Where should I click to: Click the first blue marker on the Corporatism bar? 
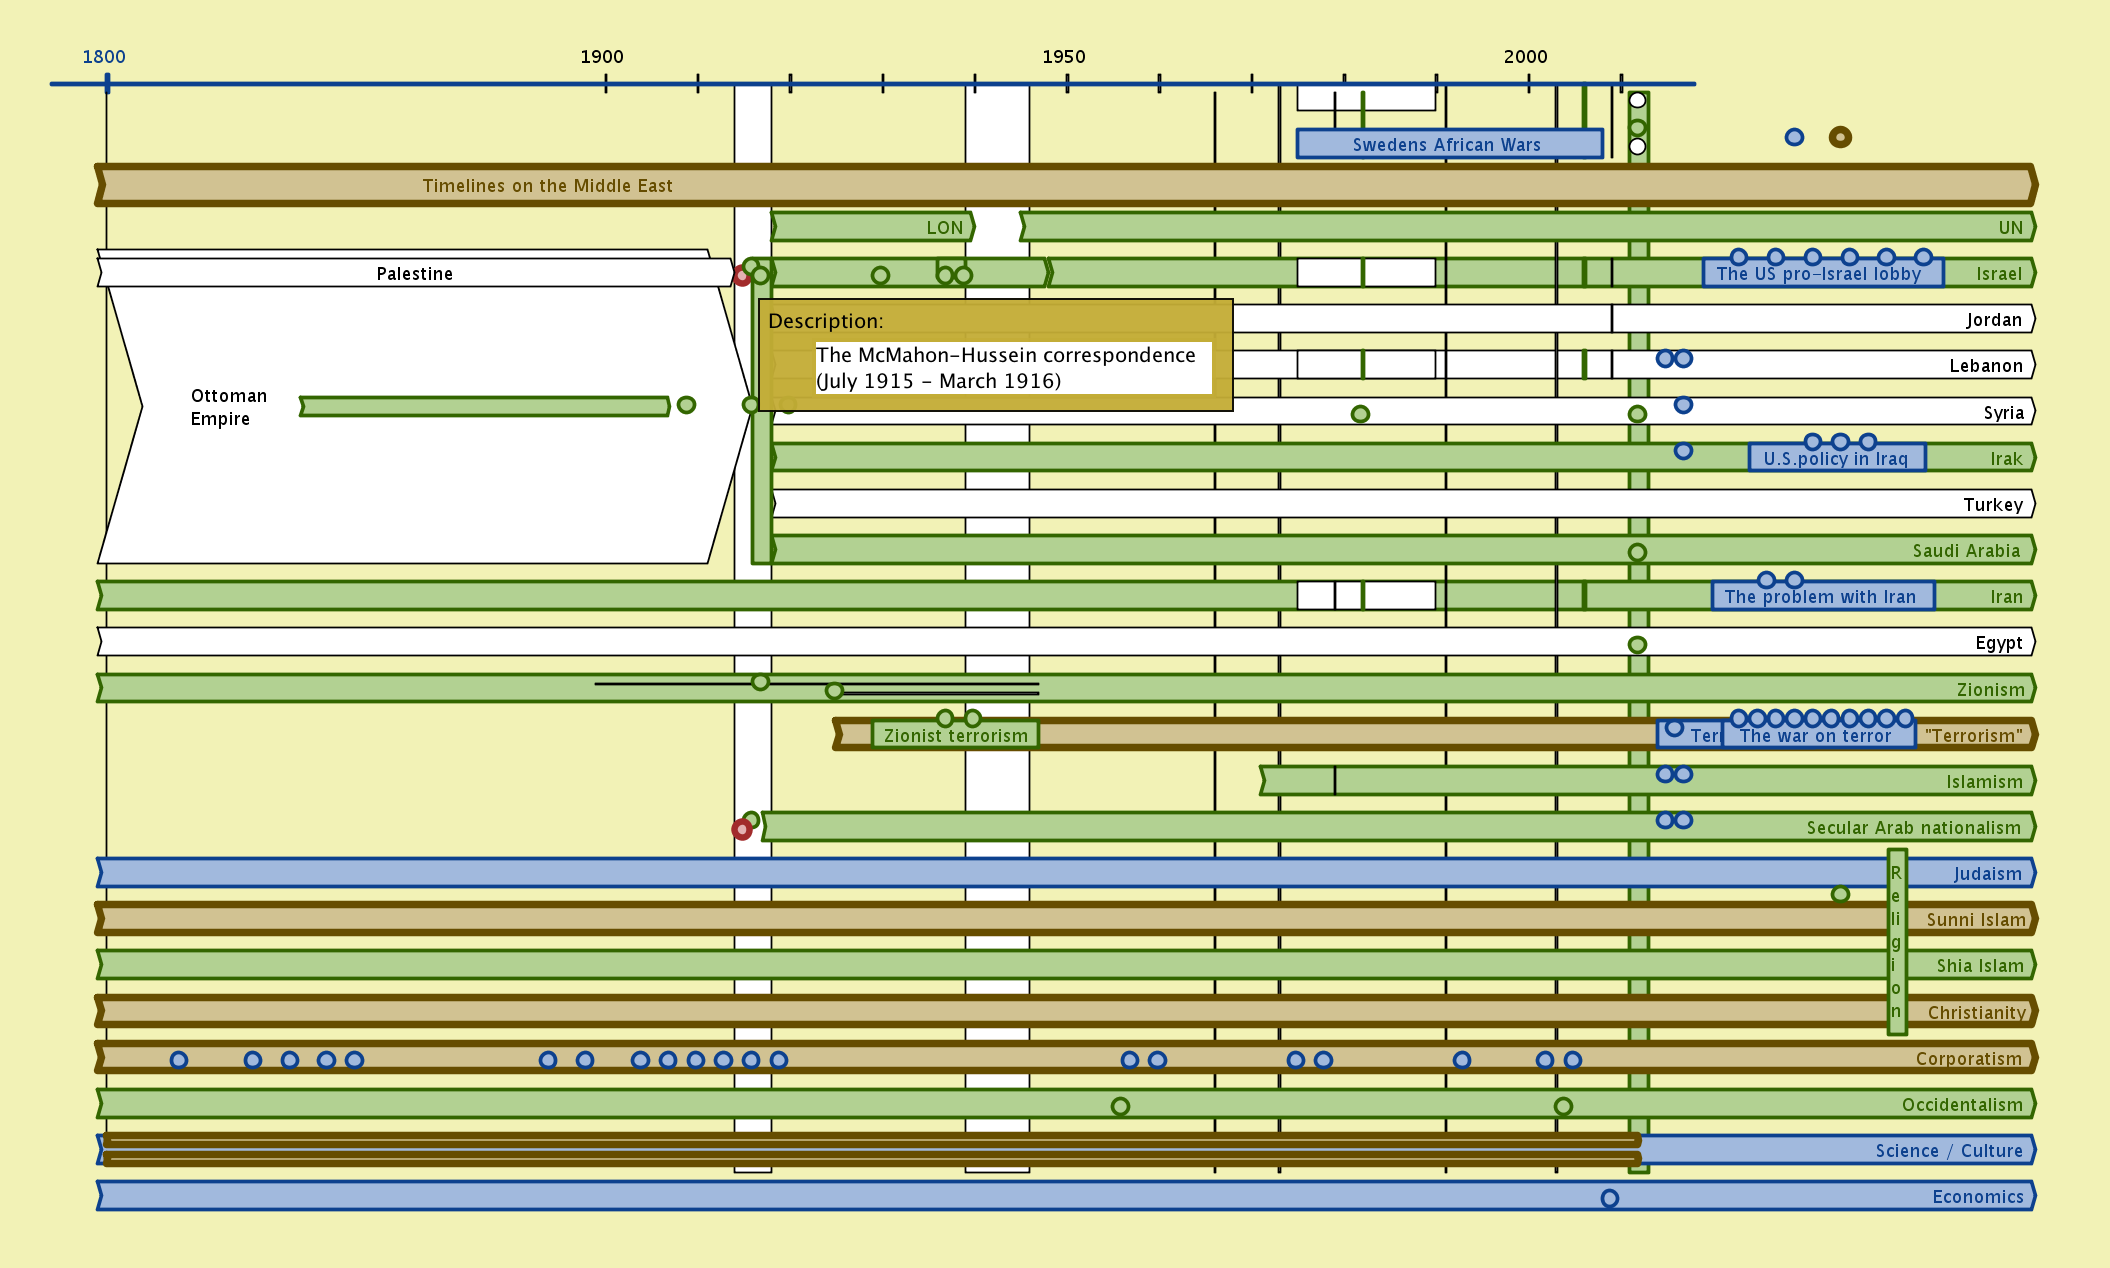(179, 1060)
